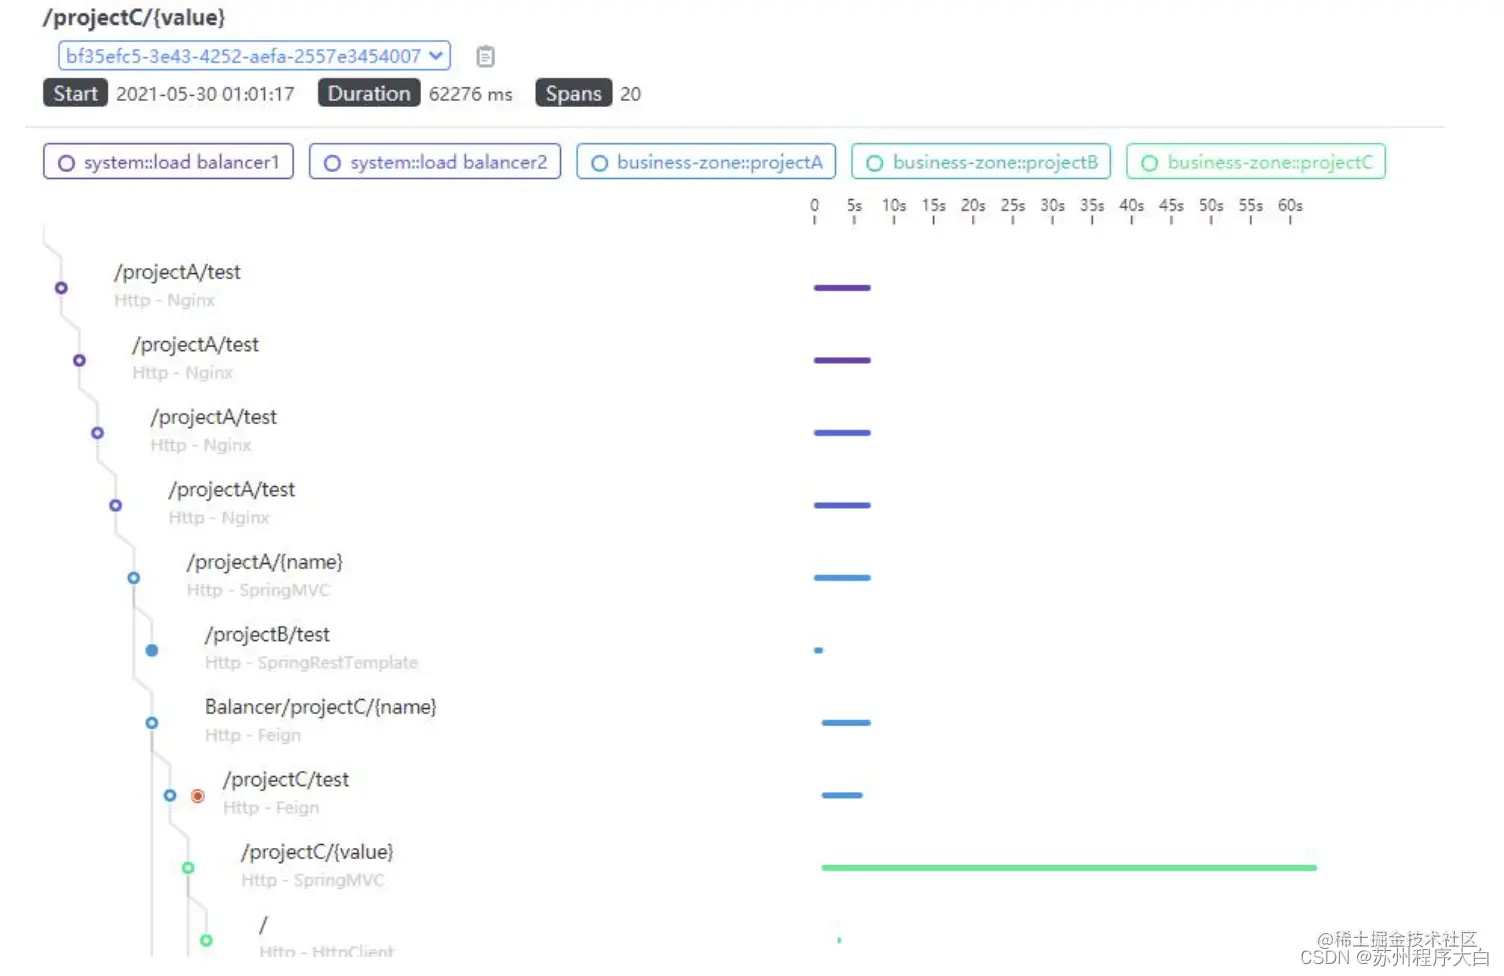Select the green /projectC/{value} span node
Screen dimensions: 1504x976
[x=188, y=868]
